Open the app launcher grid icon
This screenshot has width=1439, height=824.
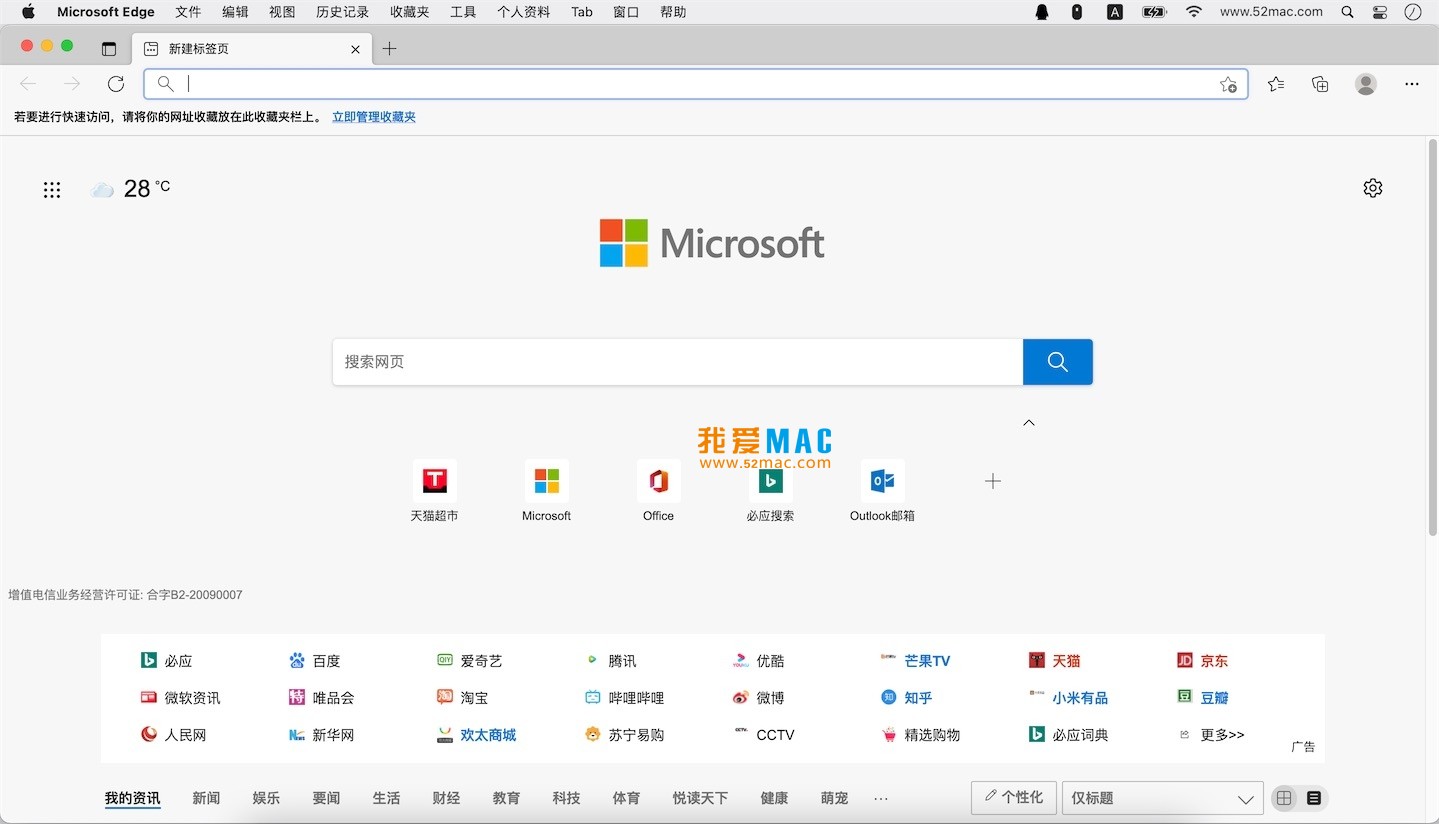coord(52,189)
